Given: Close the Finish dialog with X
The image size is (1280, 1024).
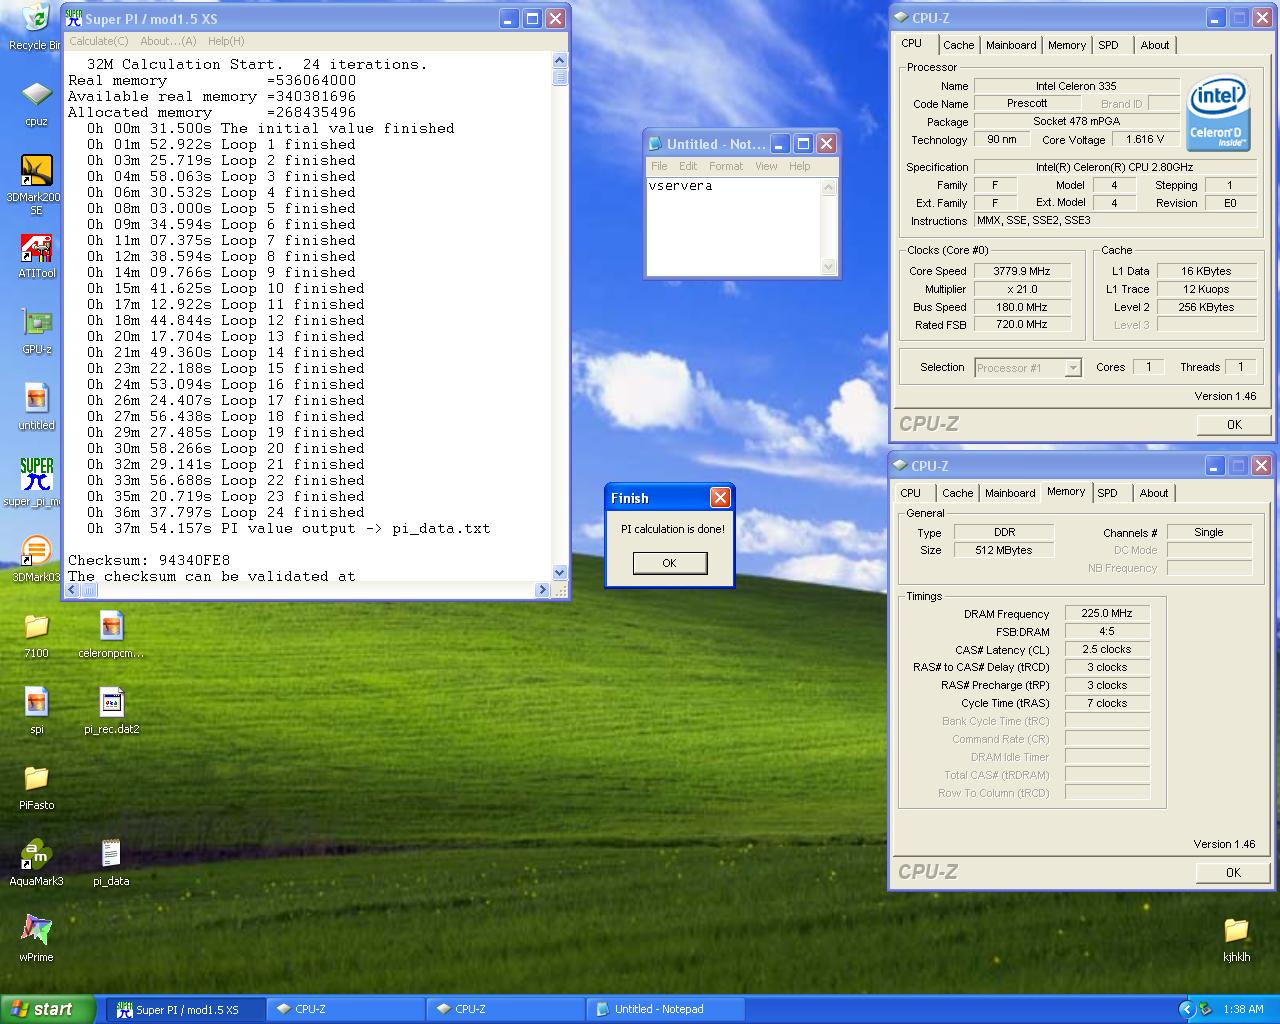Looking at the screenshot, I should point(720,498).
